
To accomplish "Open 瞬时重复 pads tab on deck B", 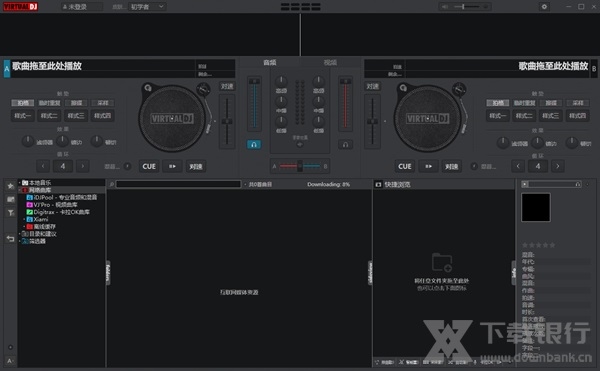I will (x=524, y=103).
